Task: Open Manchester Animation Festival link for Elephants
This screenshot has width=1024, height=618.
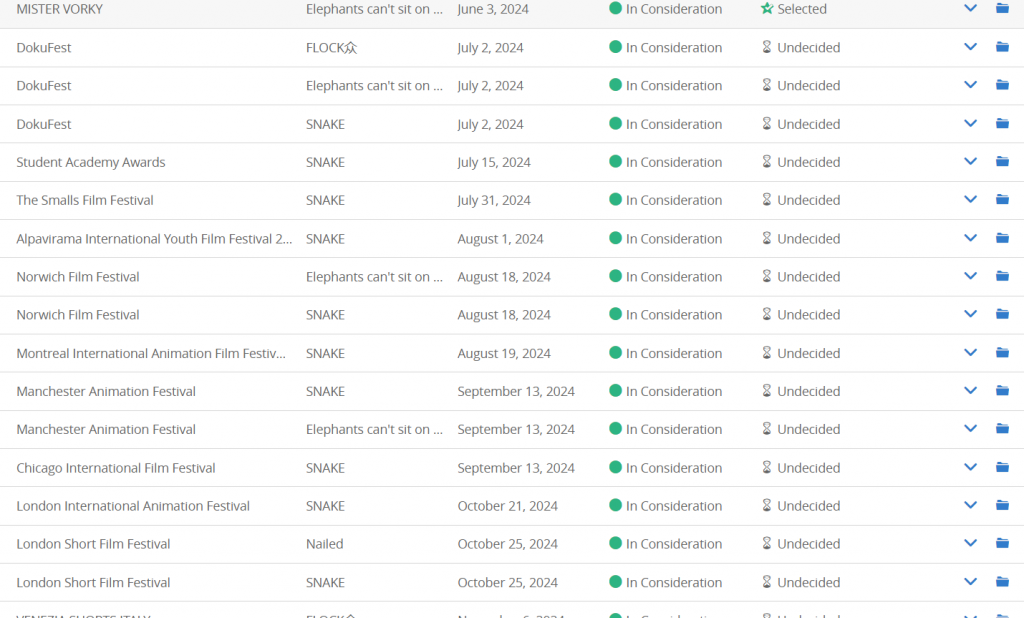Action: tap(106, 429)
